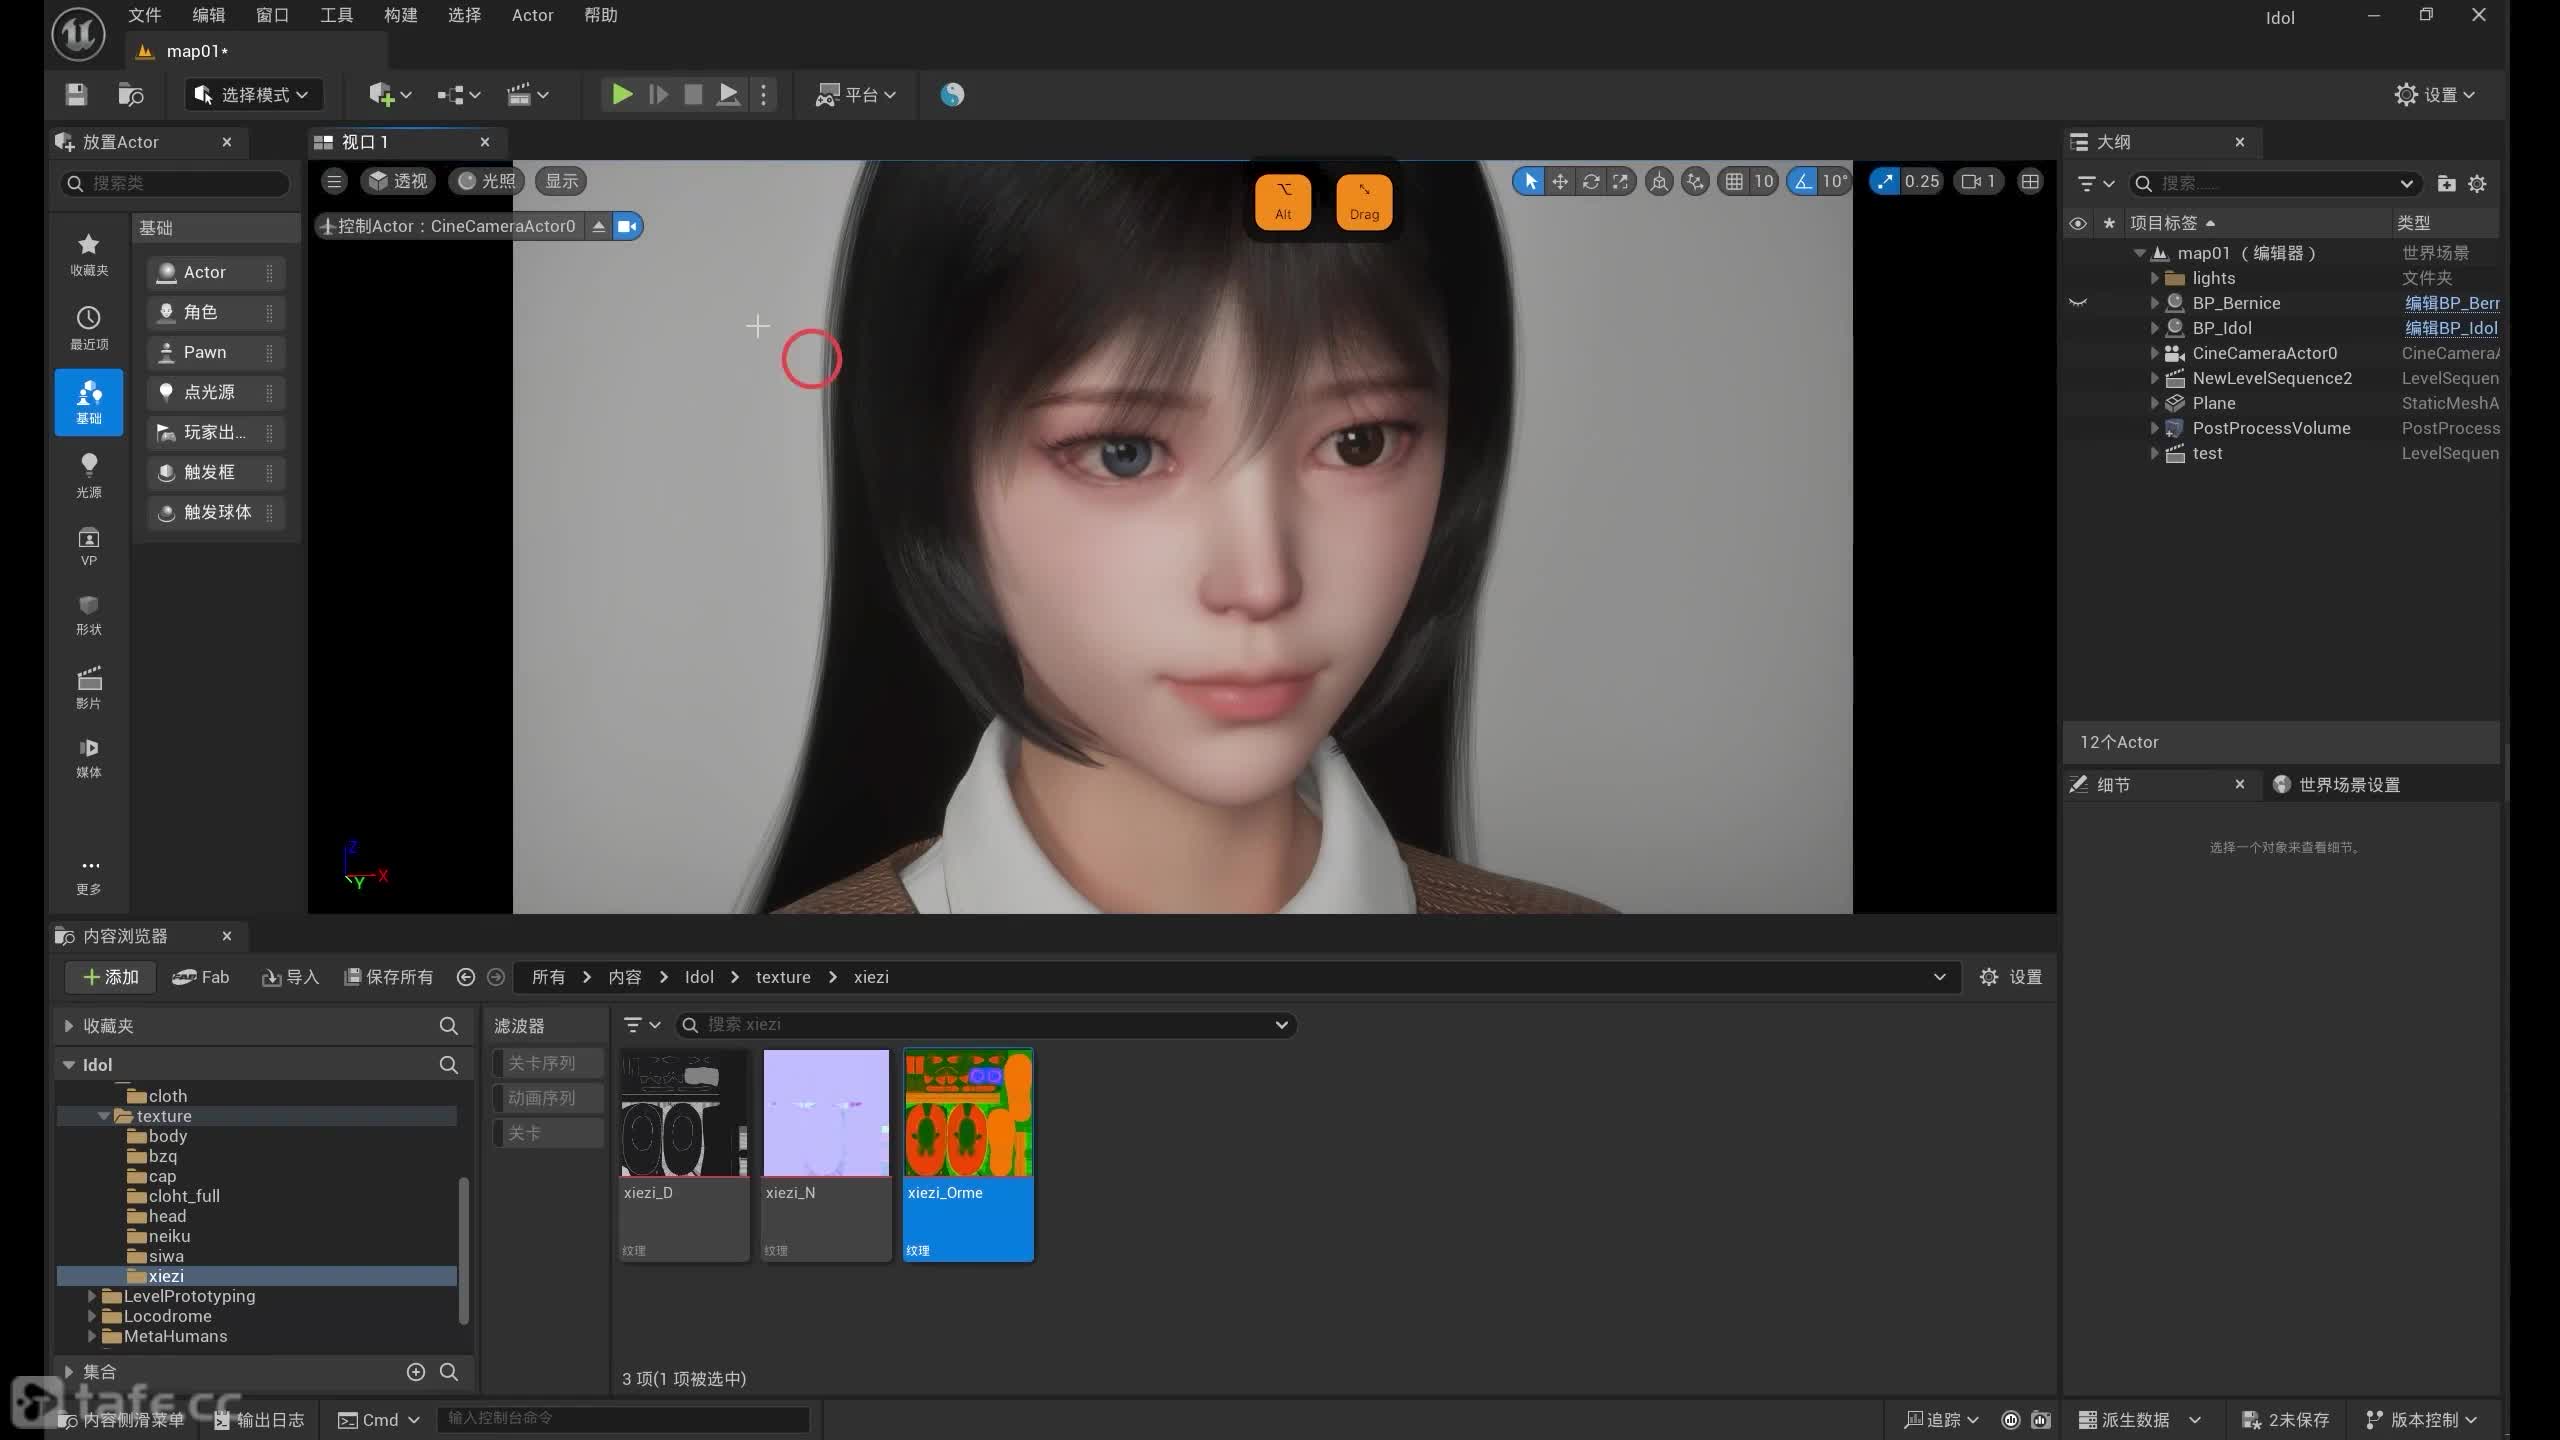This screenshot has width=2560, height=1440.
Task: Toggle scale snapping 0.25 icon
Action: click(1885, 181)
